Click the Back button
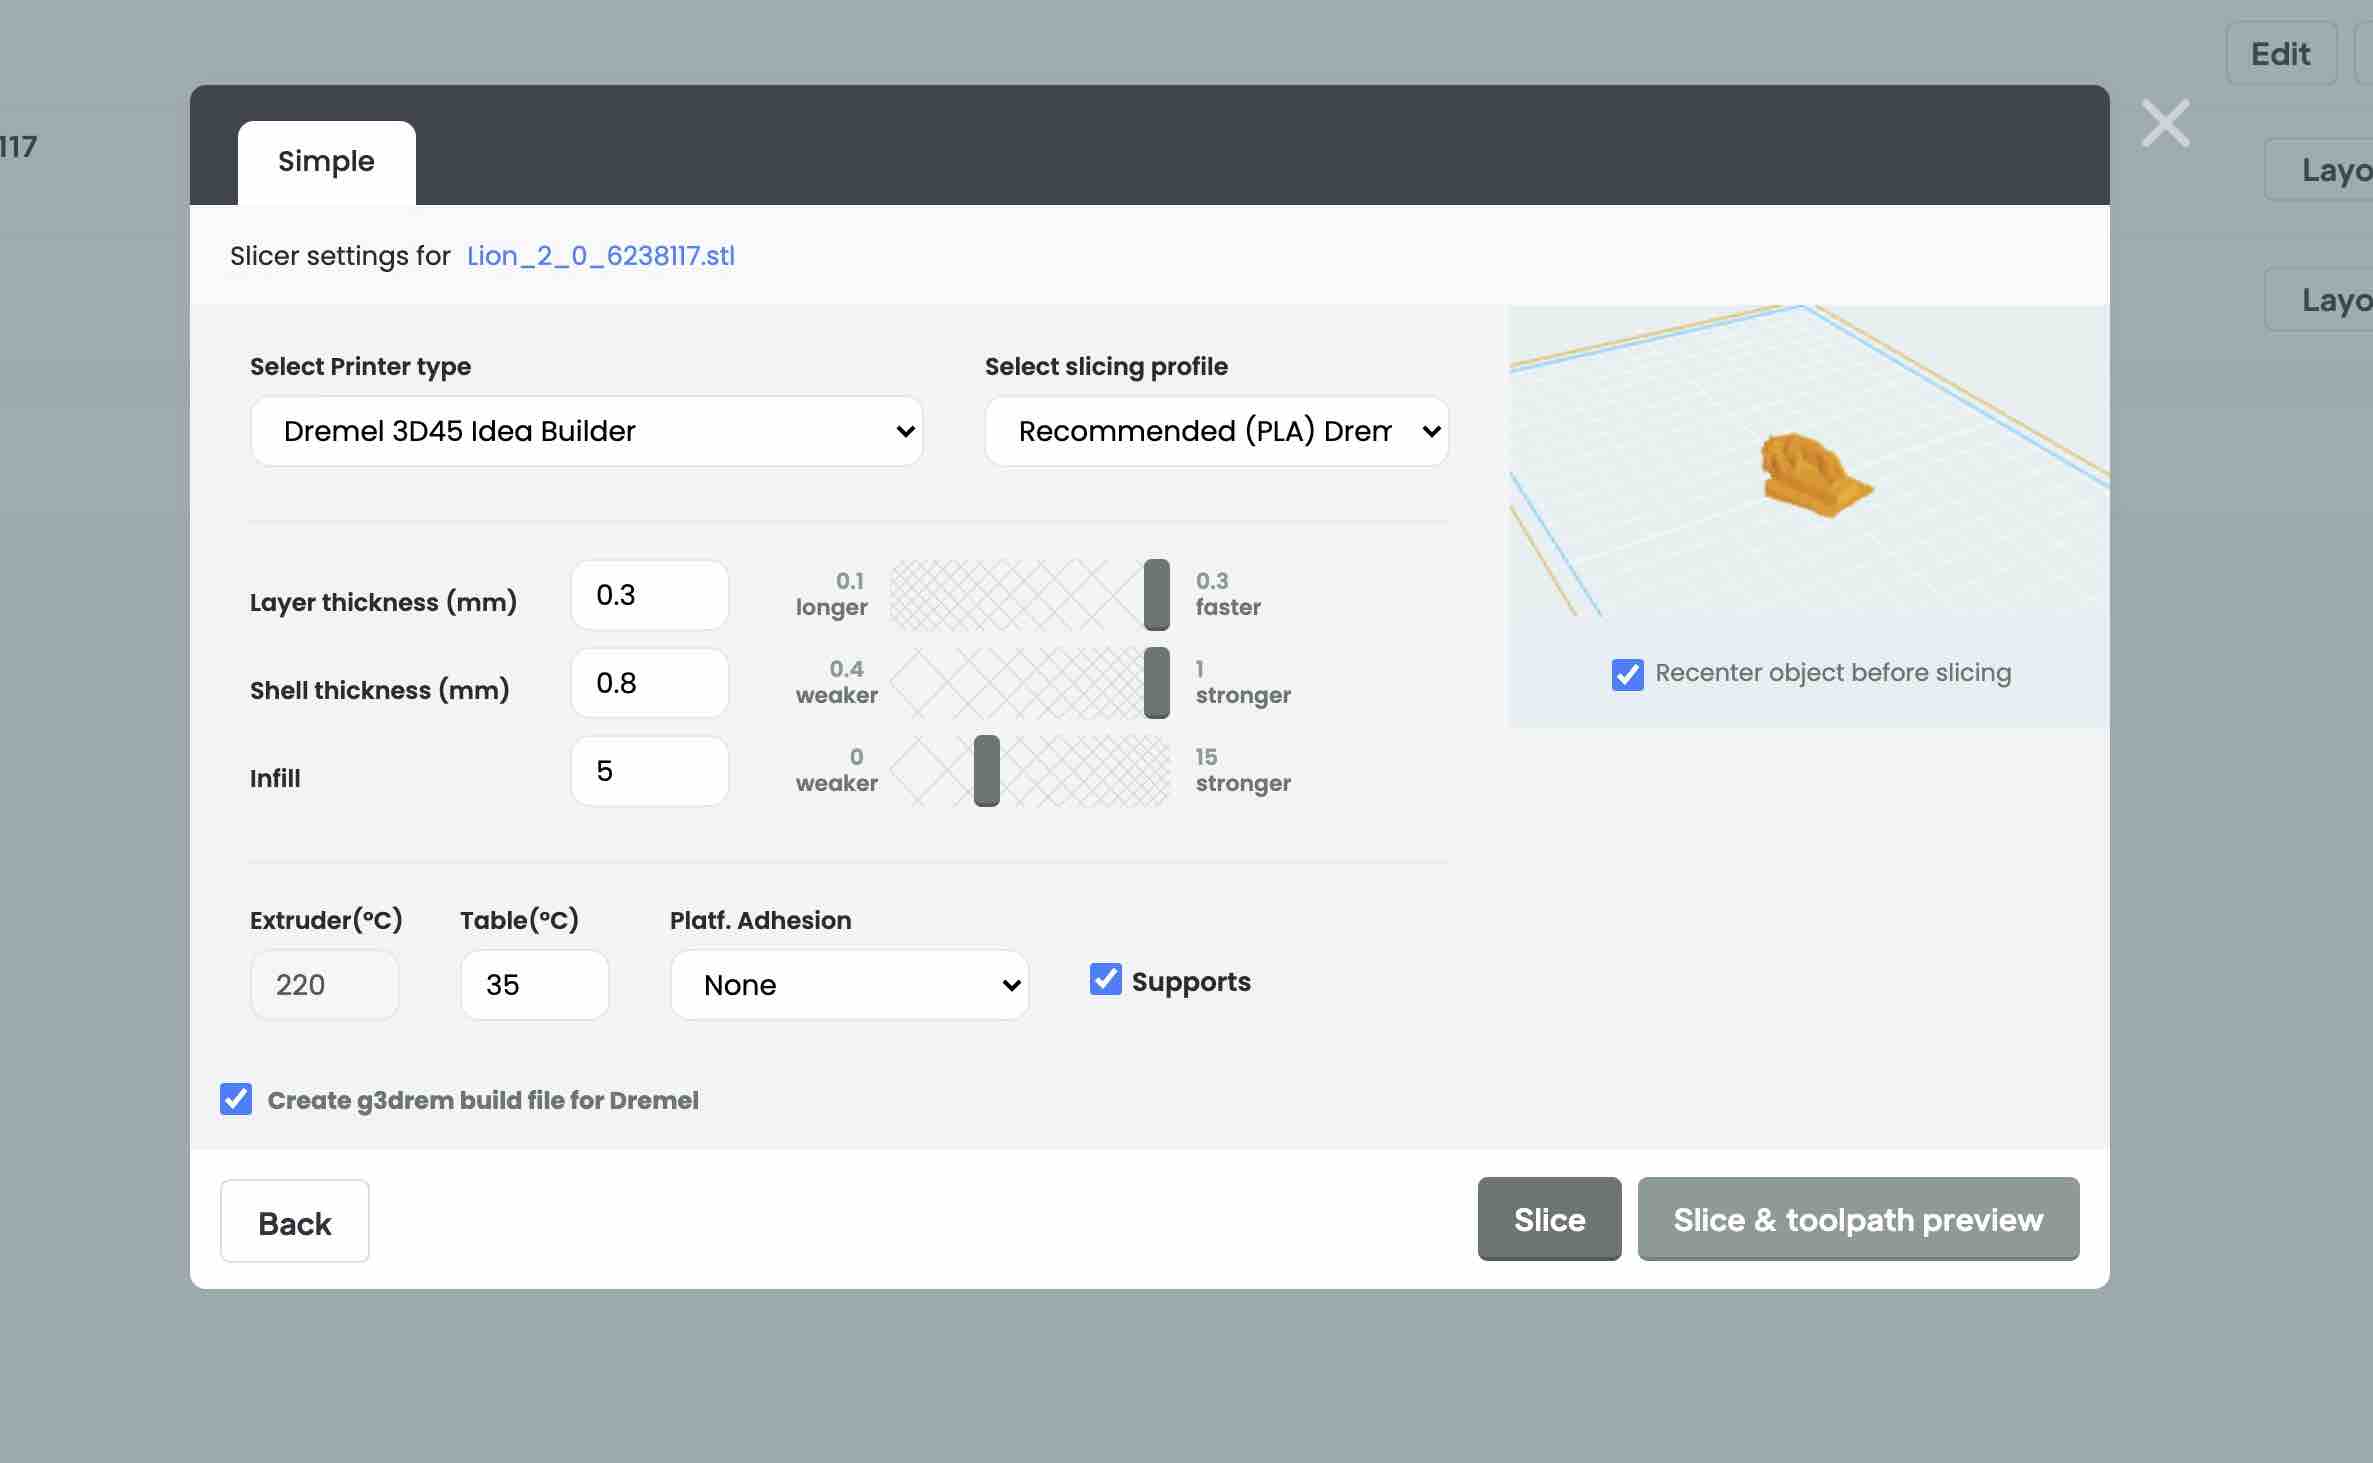 [295, 1221]
